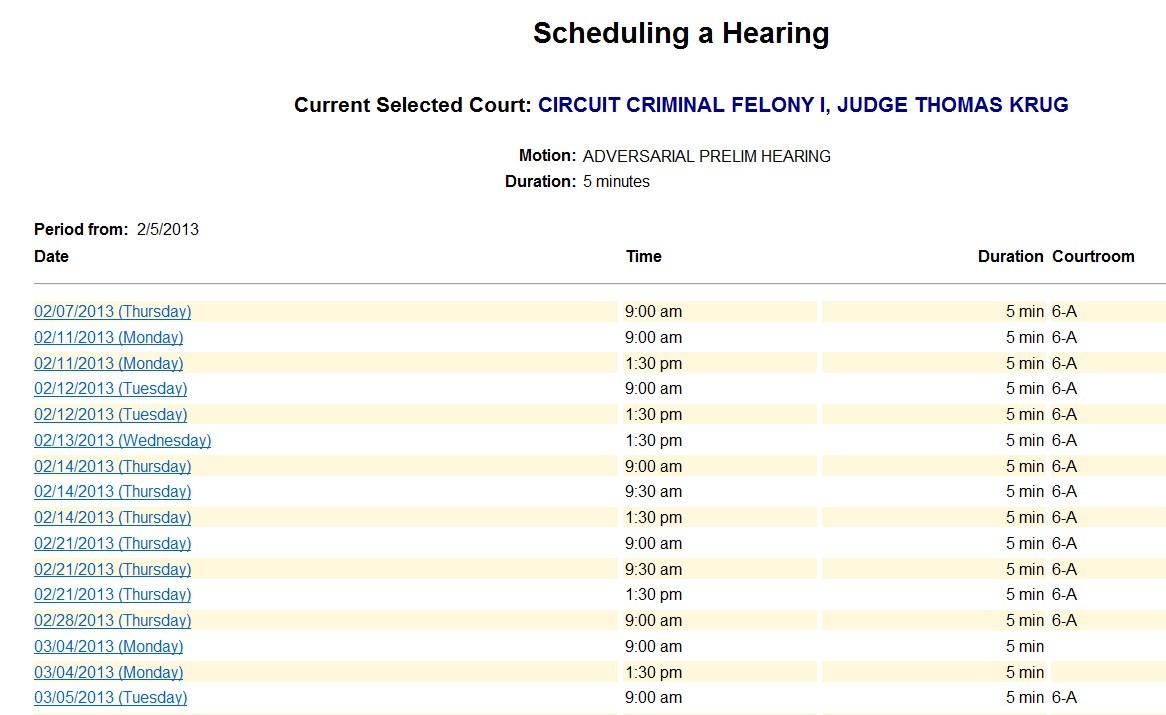Click the 02/13/2013 Wednesday date link
This screenshot has width=1166, height=715.
click(x=122, y=441)
